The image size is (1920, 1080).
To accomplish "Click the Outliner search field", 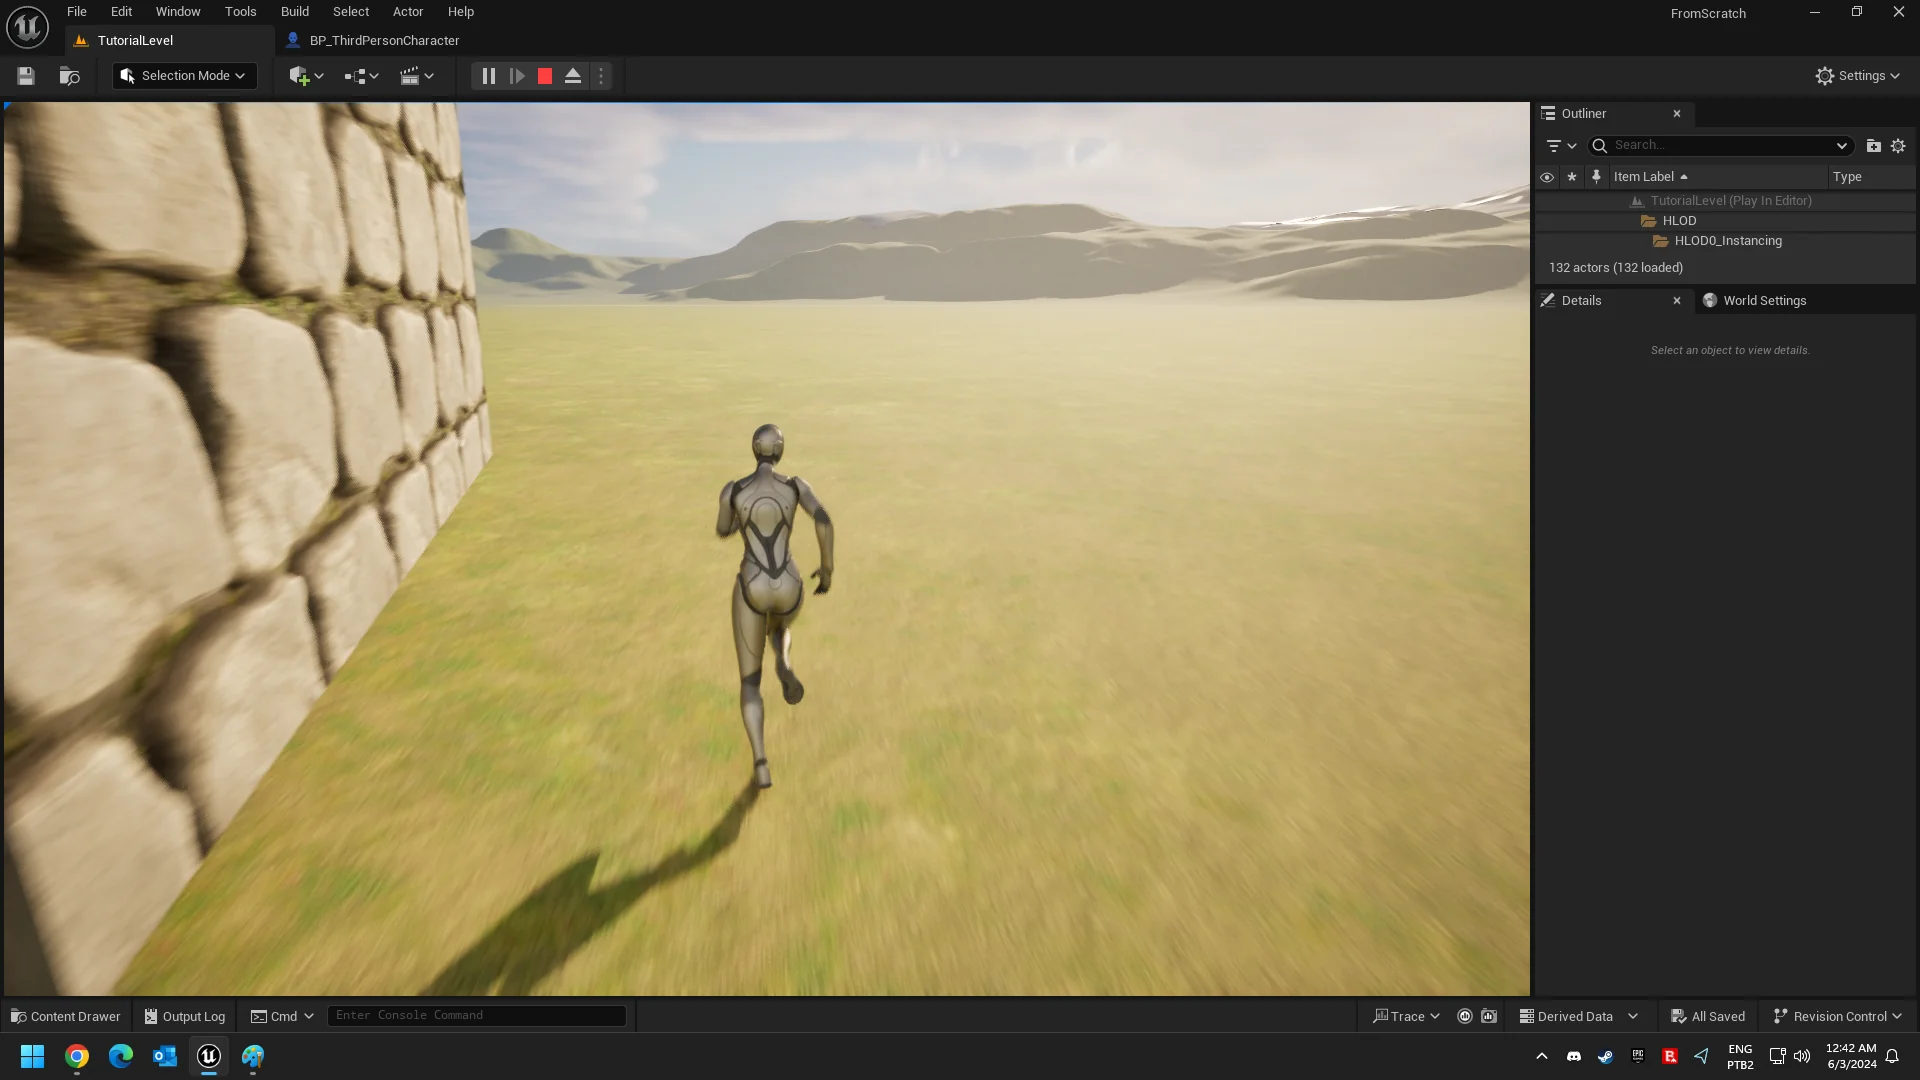I will [1719, 146].
